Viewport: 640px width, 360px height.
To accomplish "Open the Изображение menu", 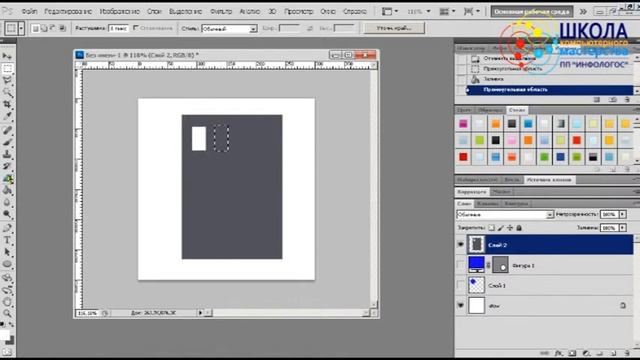I will pos(120,11).
